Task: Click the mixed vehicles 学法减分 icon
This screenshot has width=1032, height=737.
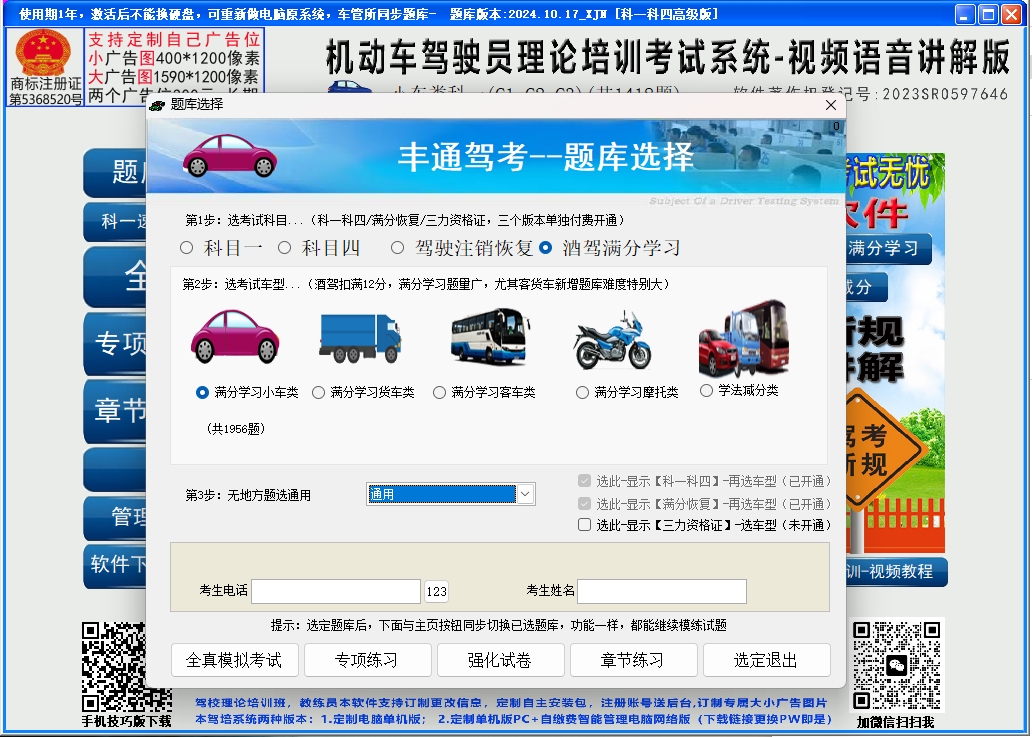Action: click(743, 340)
